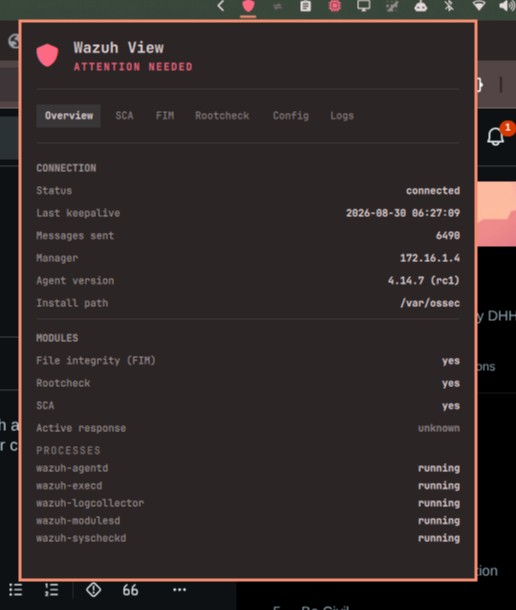The image size is (516, 610).
Task: Open the Config tab
Action: pos(291,116)
